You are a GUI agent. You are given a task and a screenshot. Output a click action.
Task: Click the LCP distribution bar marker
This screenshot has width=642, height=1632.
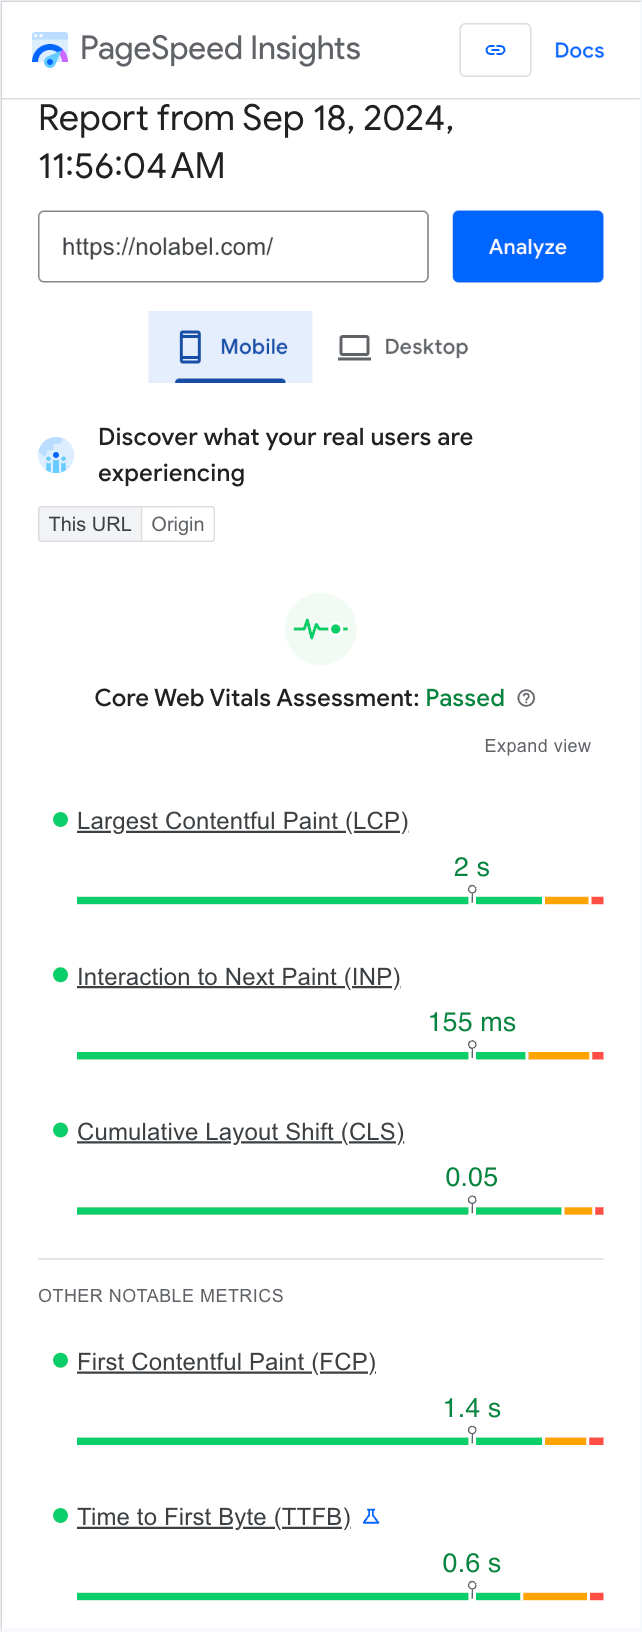pos(472,892)
